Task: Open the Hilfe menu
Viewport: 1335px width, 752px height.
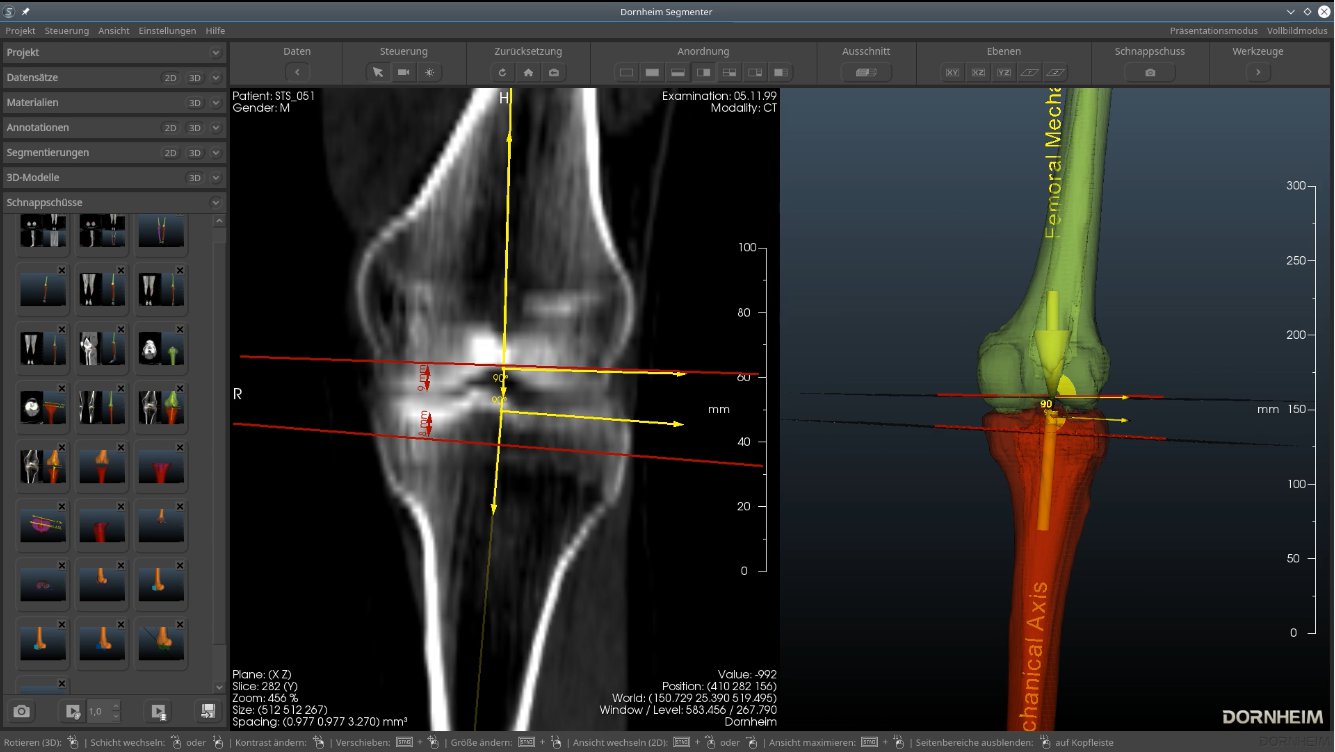Action: [x=215, y=31]
